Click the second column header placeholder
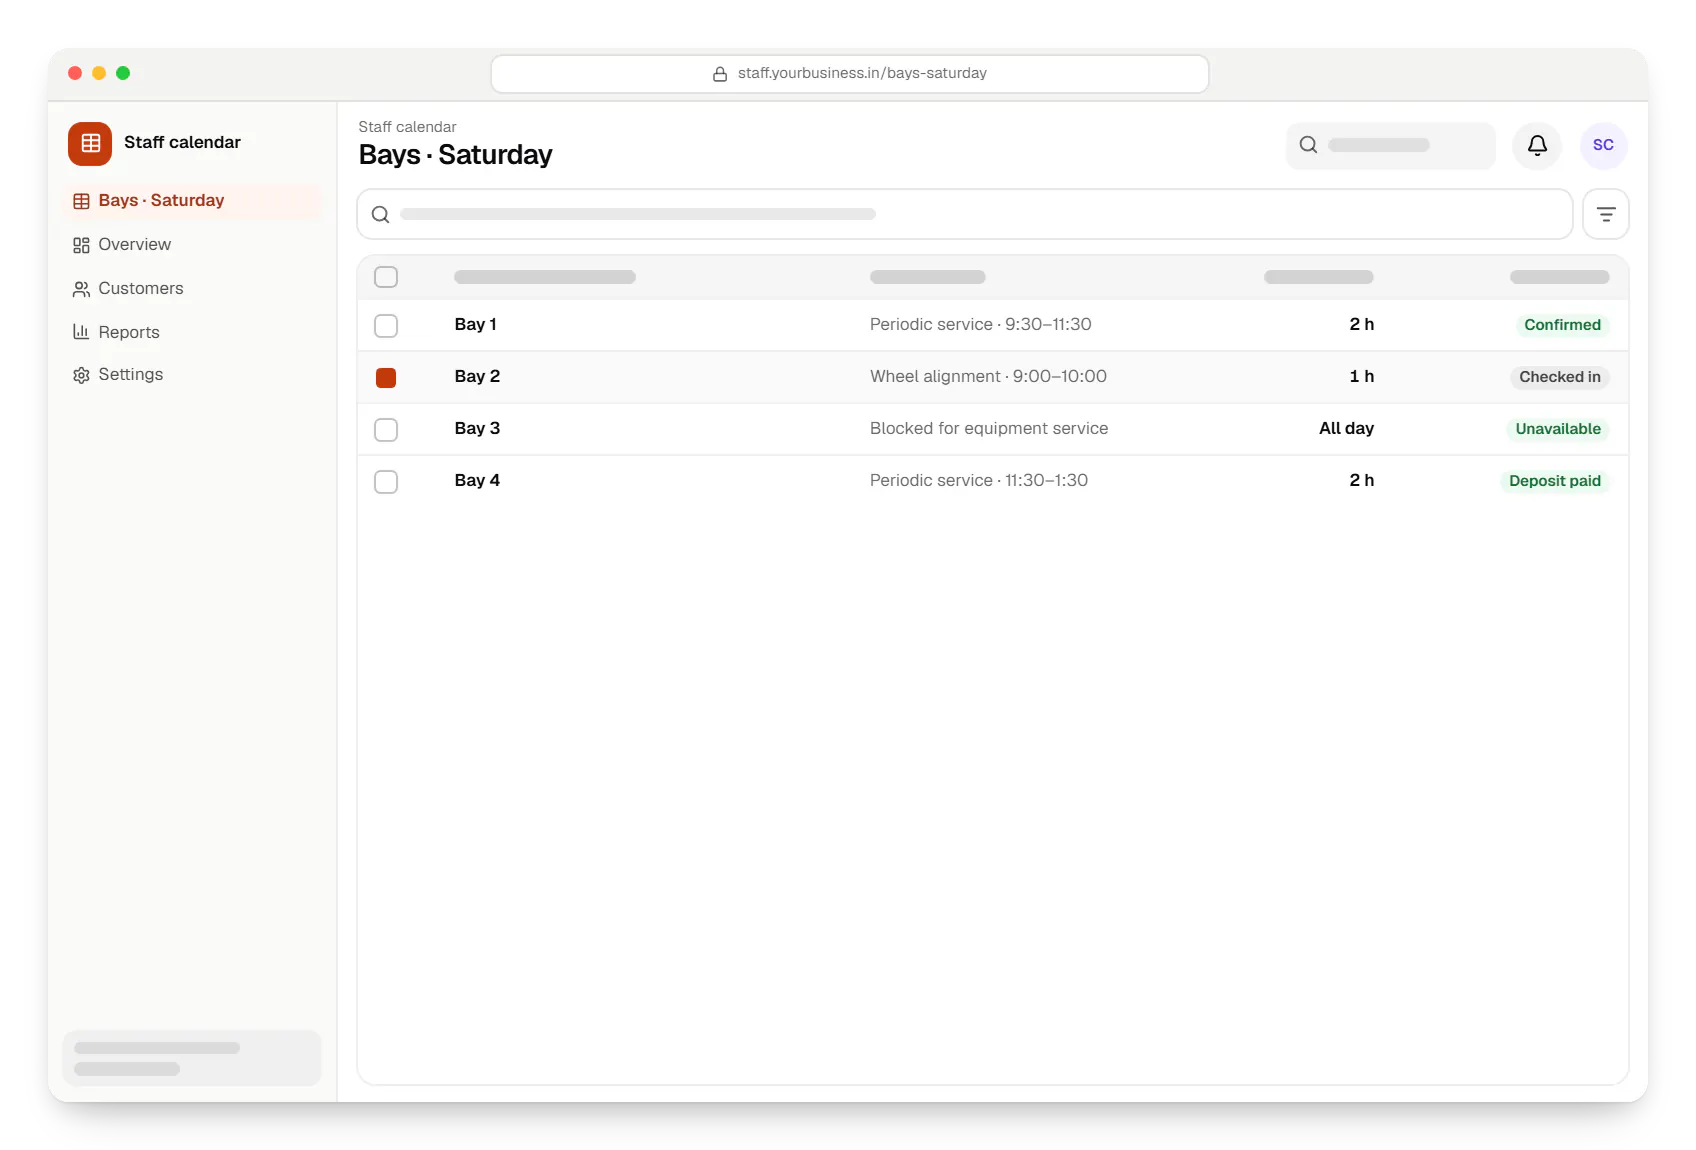The width and height of the screenshot is (1696, 1150). (x=928, y=277)
